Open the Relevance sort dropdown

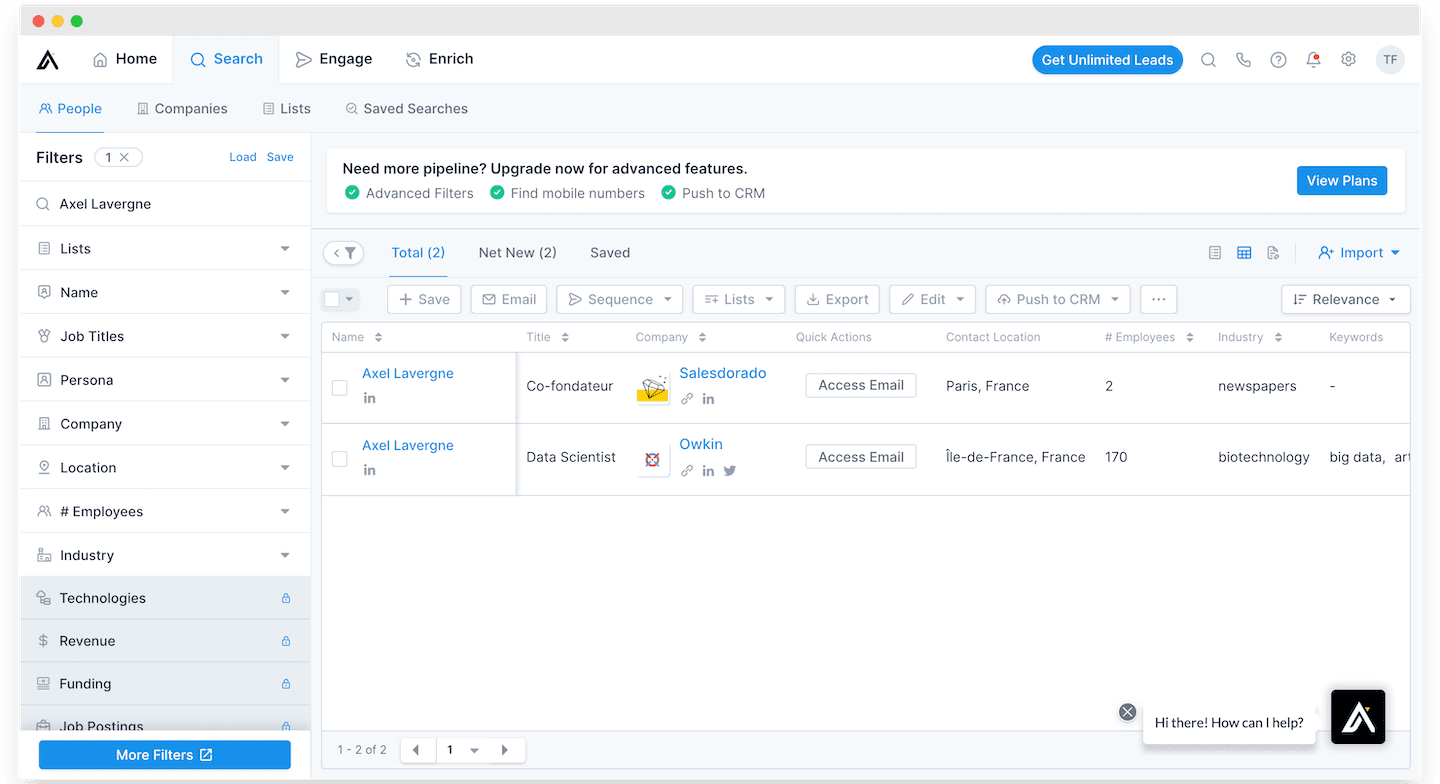tap(1346, 299)
